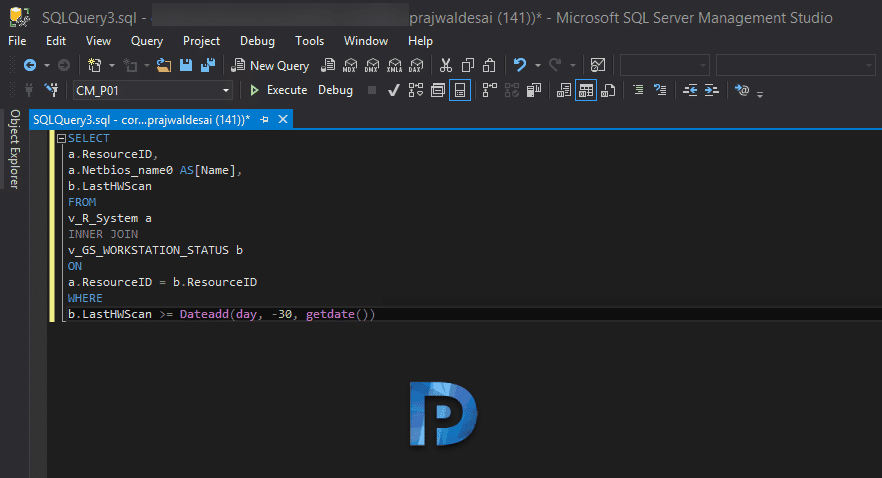
Task: Open the Window menu
Action: coord(366,41)
